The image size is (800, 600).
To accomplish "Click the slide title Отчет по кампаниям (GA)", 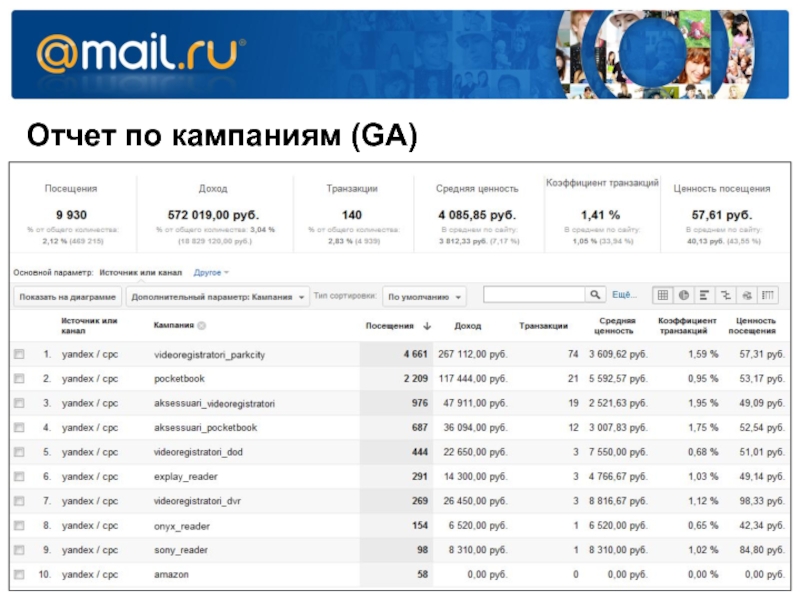I will click(x=222, y=135).
